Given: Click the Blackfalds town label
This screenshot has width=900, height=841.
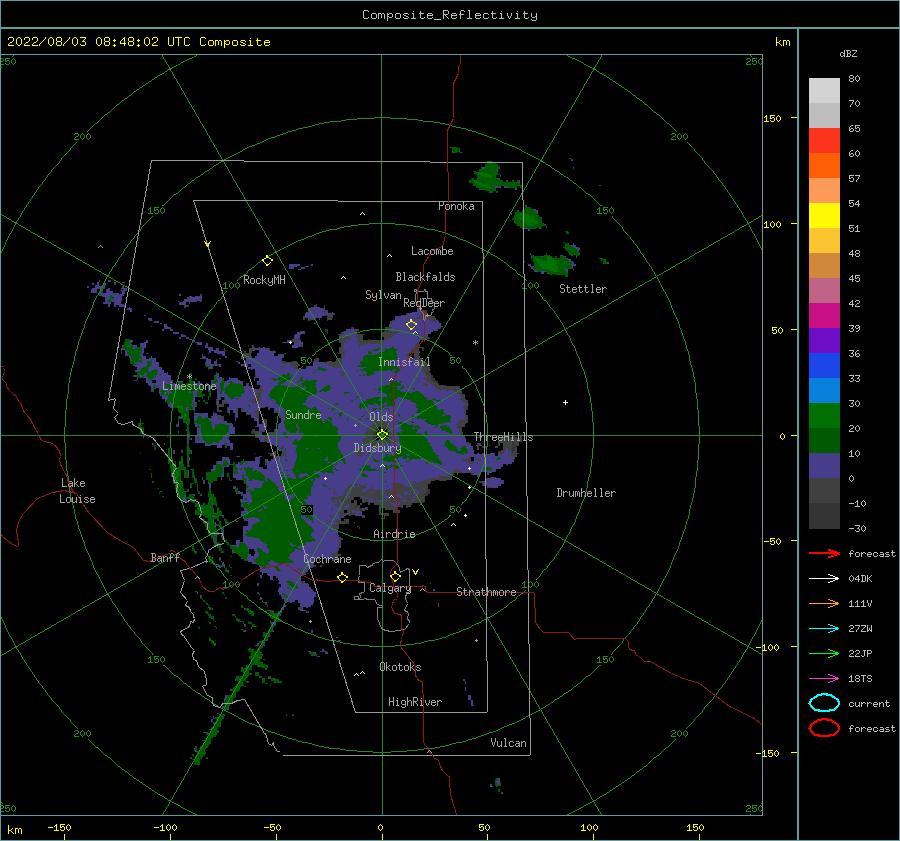Looking at the screenshot, I should (425, 277).
